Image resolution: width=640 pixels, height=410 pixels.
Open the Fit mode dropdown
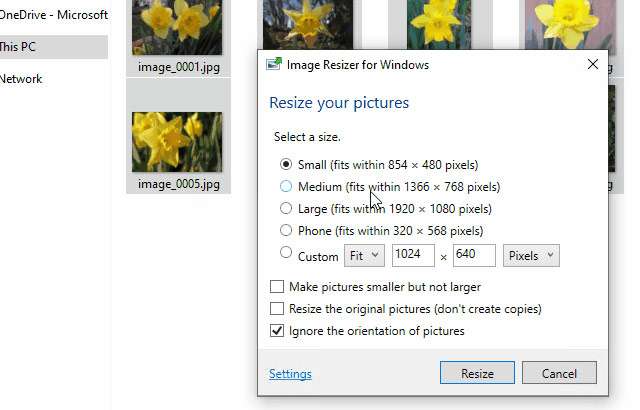[x=364, y=255]
